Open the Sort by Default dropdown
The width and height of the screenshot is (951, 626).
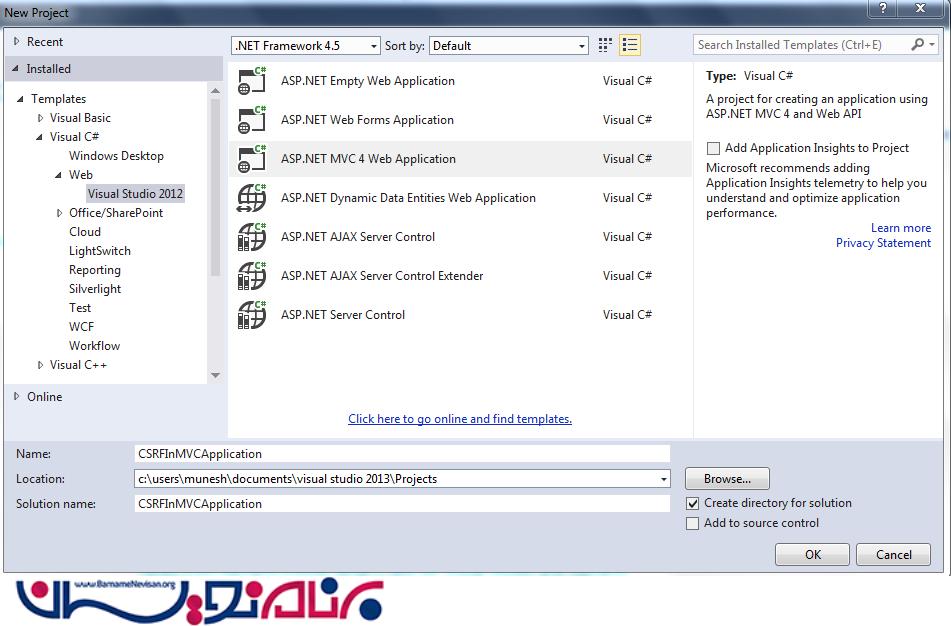pyautogui.click(x=508, y=46)
